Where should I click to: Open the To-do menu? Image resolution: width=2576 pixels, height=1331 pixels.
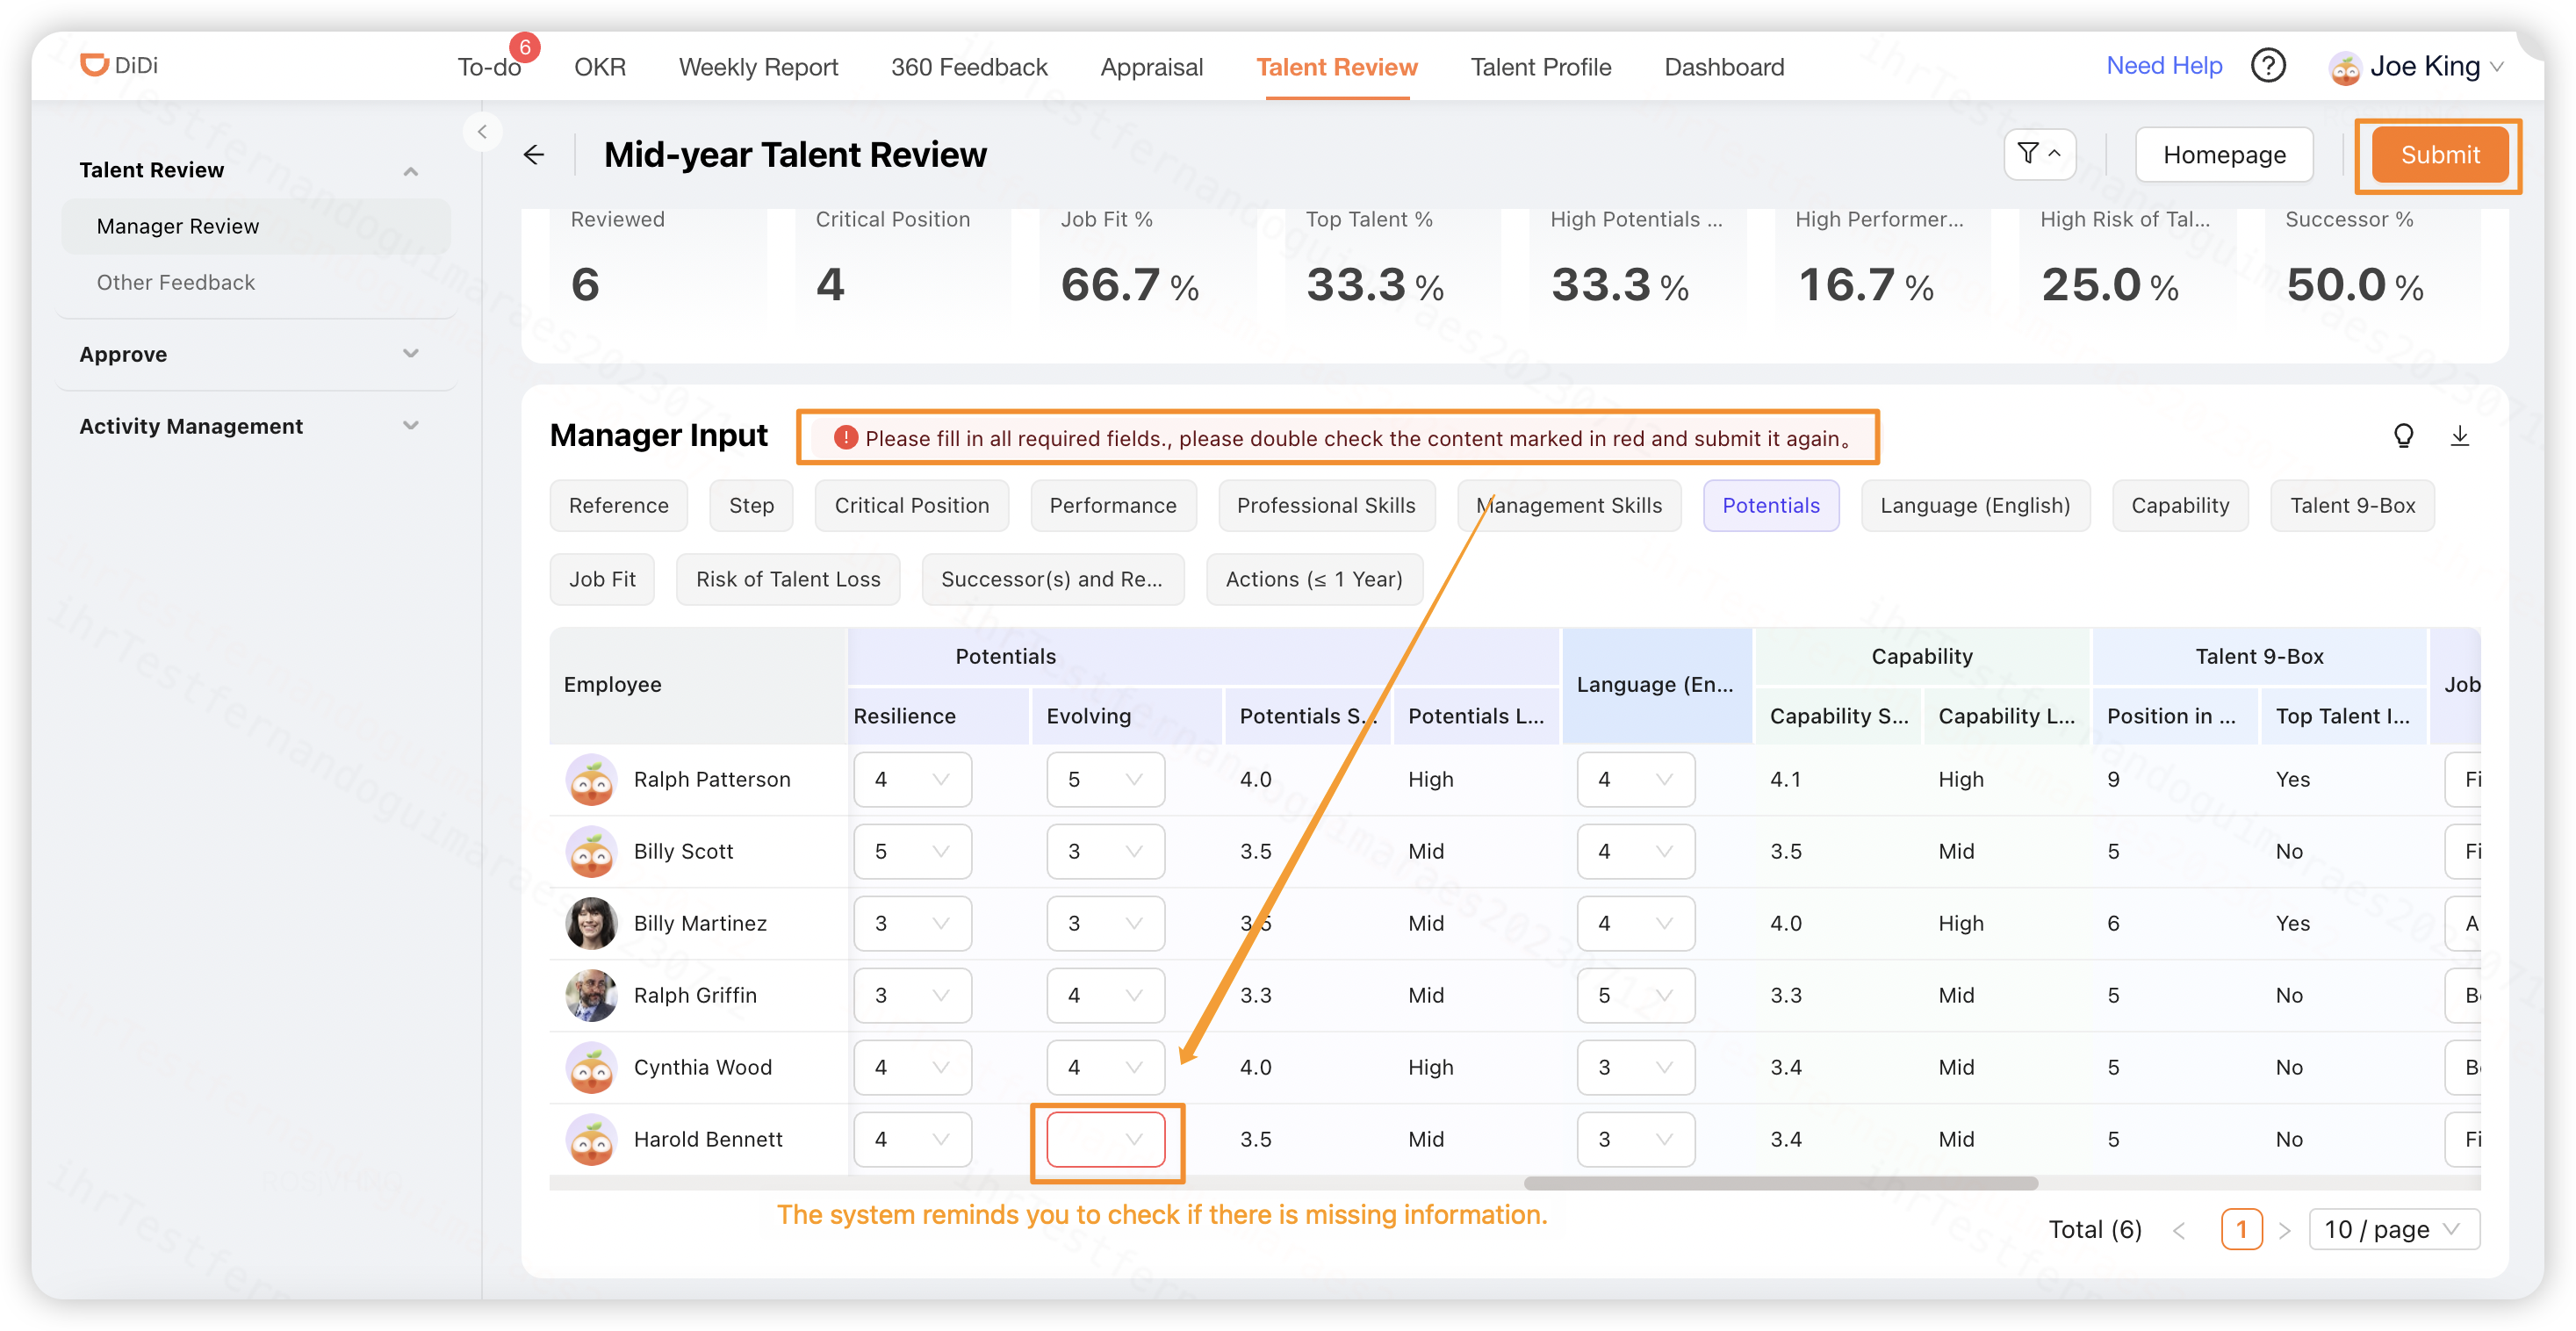489,67
